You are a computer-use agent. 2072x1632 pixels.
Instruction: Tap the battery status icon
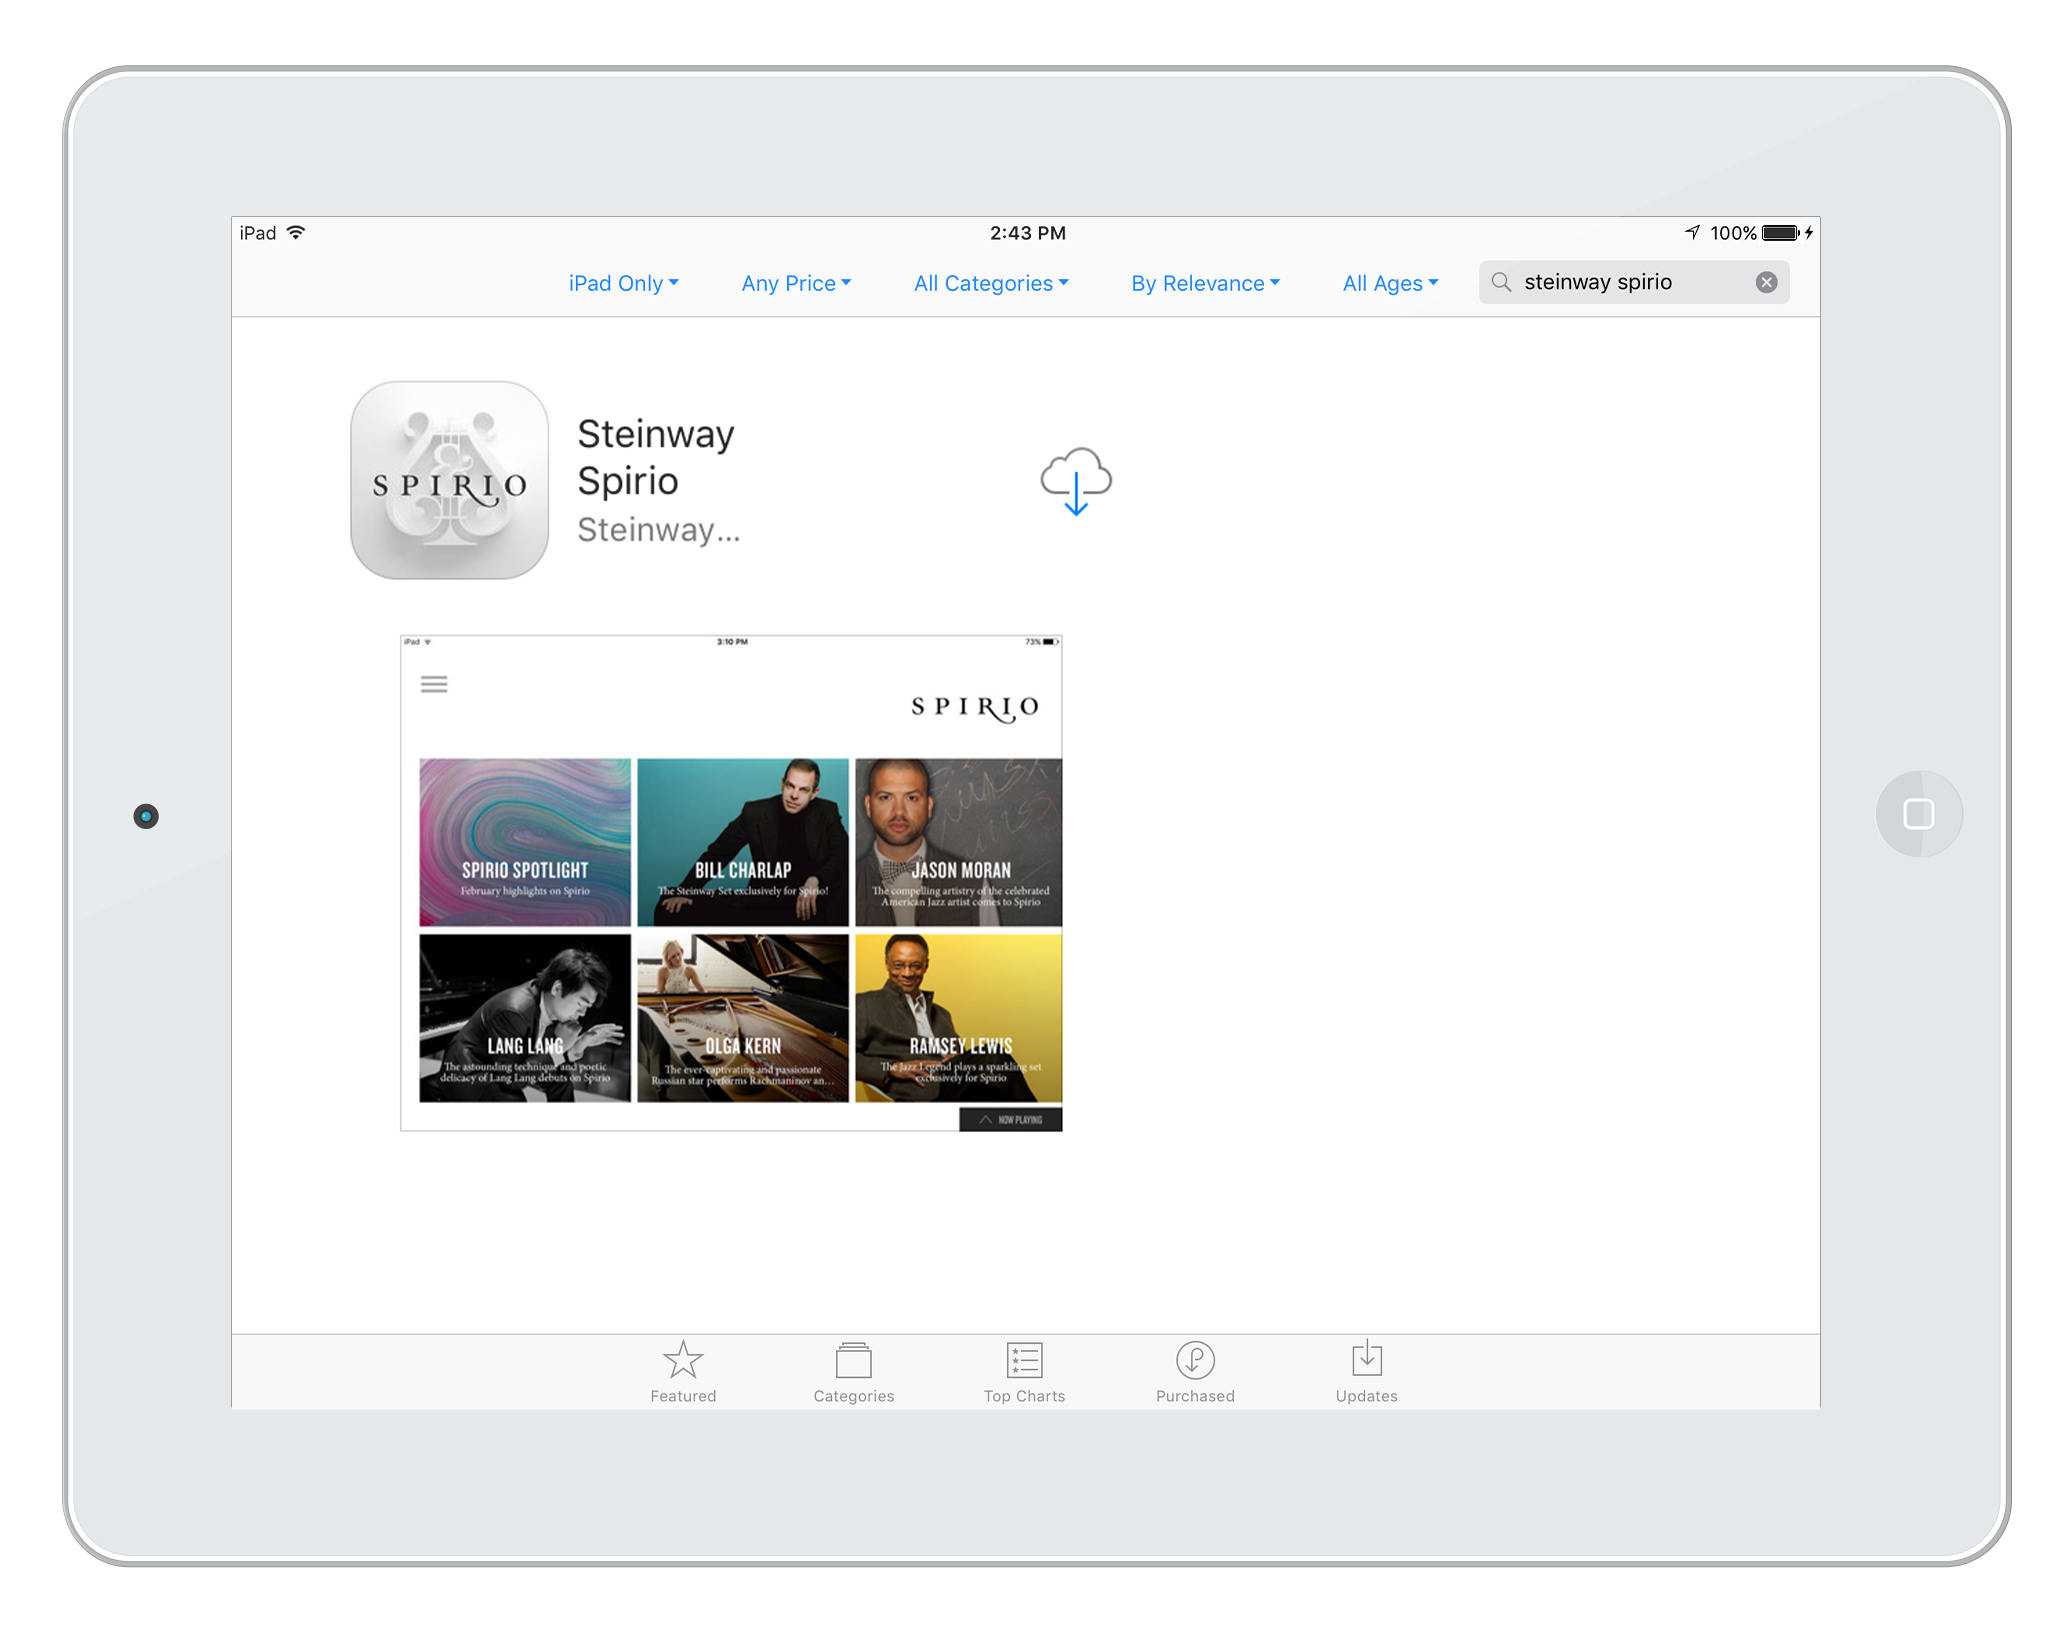coord(1780,233)
